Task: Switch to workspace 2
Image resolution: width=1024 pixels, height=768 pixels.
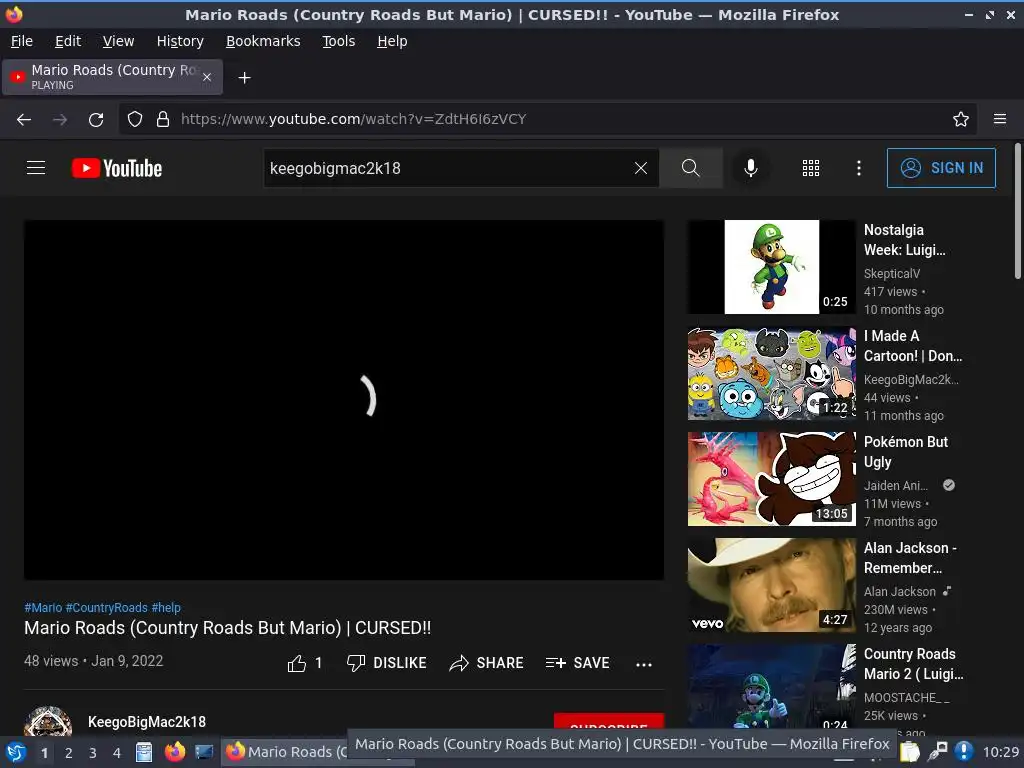Action: tap(69, 753)
